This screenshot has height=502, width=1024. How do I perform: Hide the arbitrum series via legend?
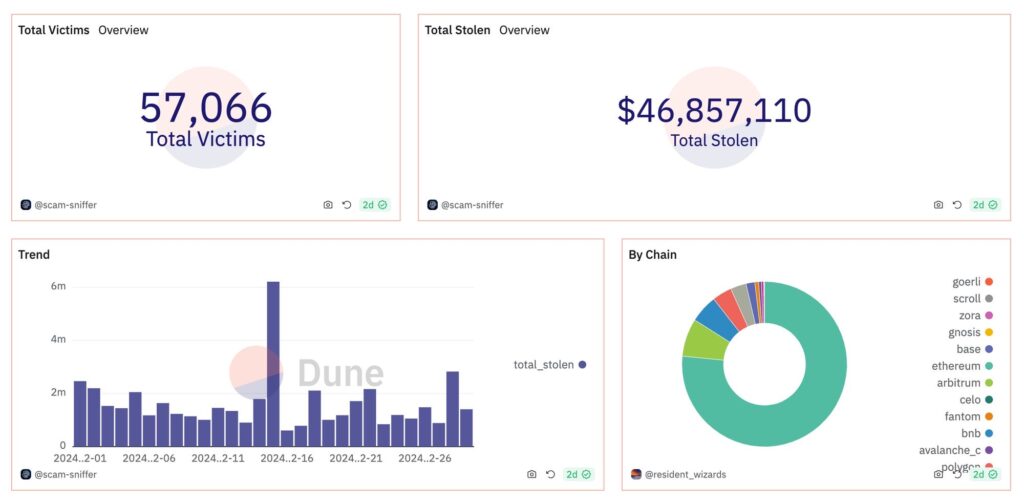957,383
